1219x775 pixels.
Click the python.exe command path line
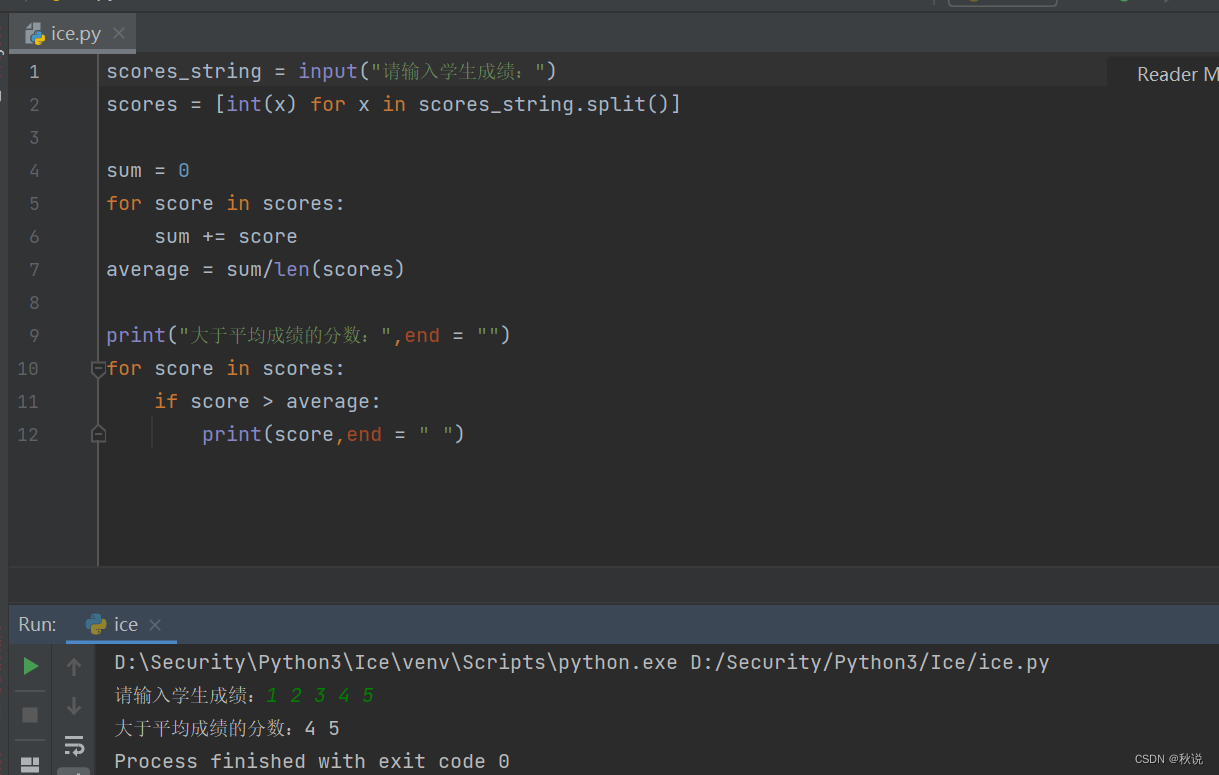(582, 662)
